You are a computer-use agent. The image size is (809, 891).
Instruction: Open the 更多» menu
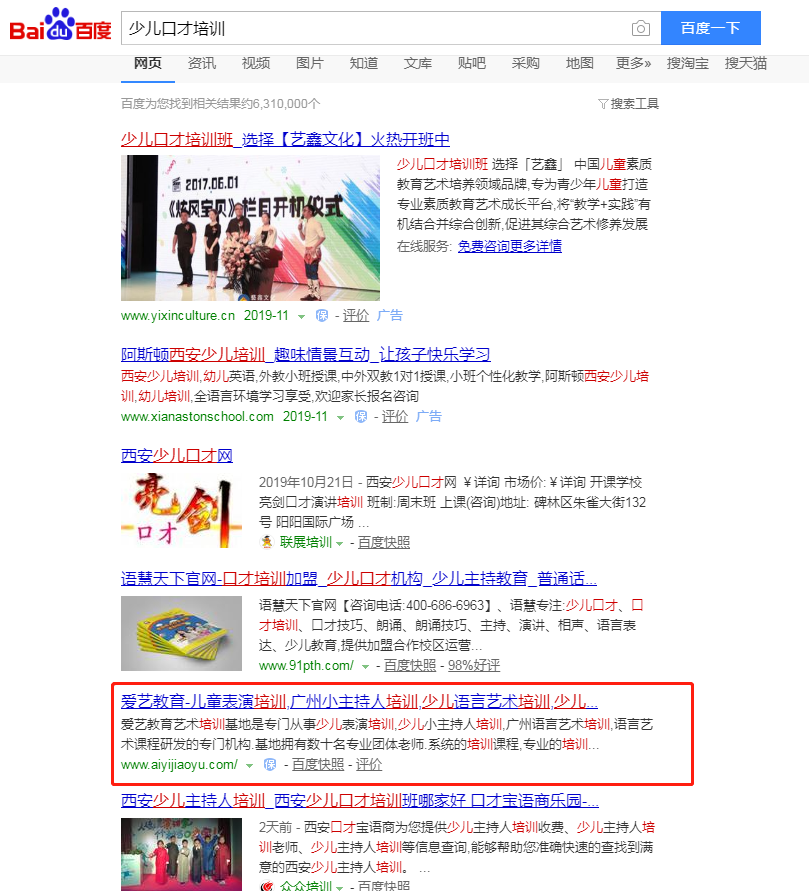(633, 63)
